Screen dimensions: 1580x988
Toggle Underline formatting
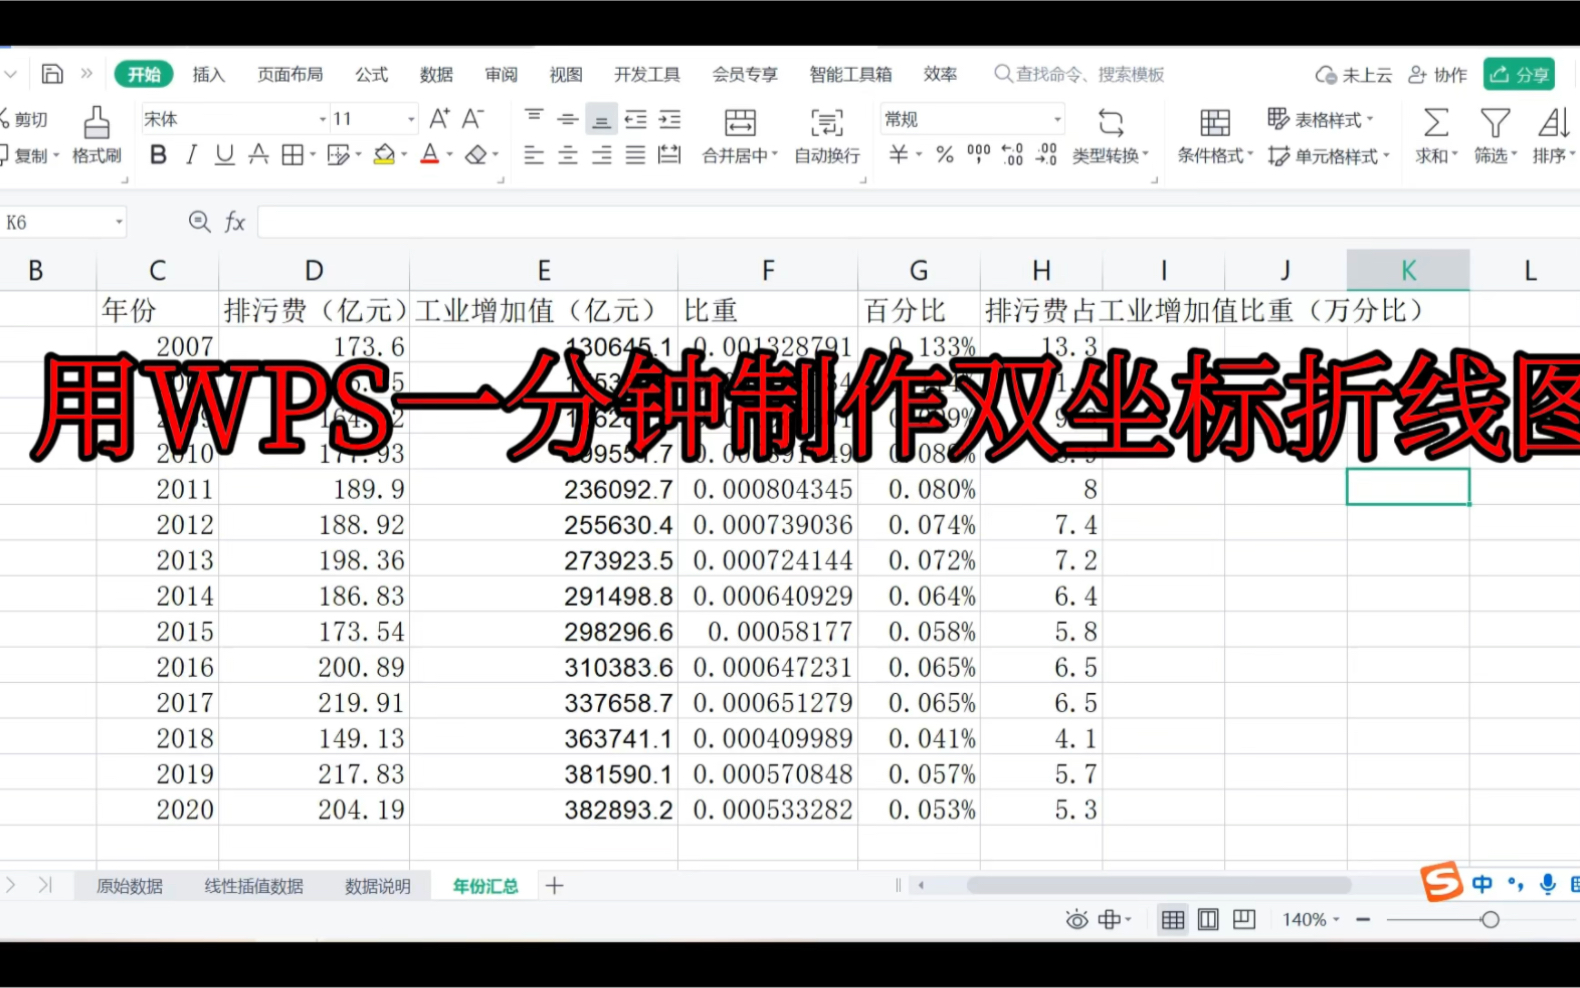(x=225, y=155)
